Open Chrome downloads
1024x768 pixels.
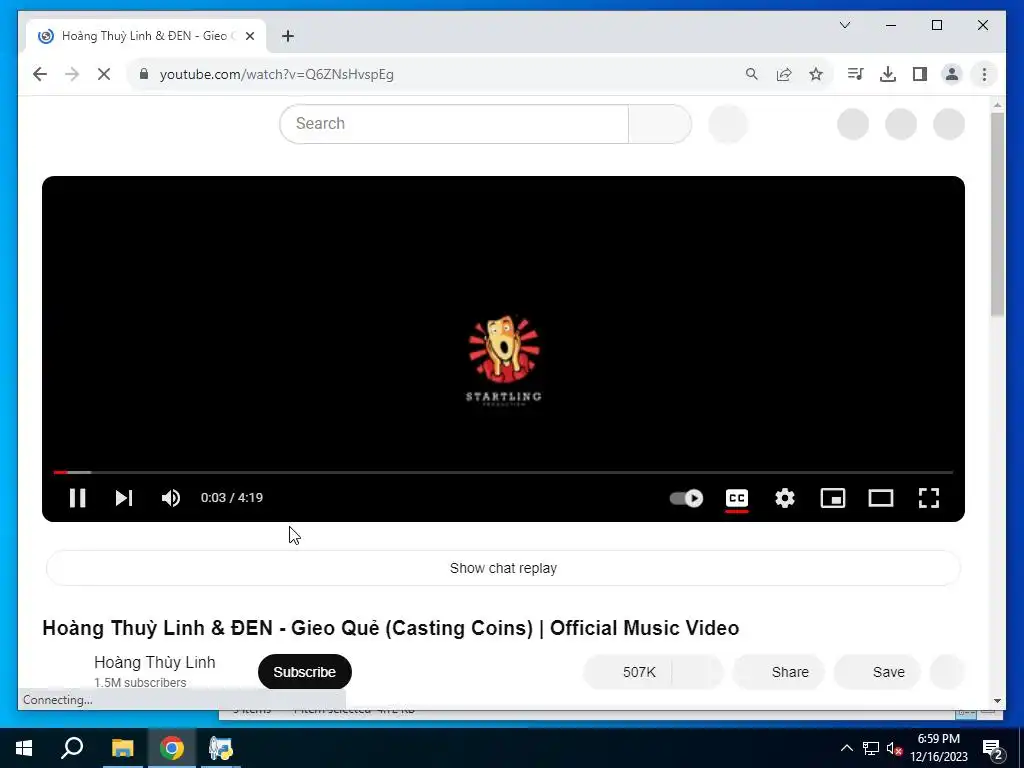(888, 74)
